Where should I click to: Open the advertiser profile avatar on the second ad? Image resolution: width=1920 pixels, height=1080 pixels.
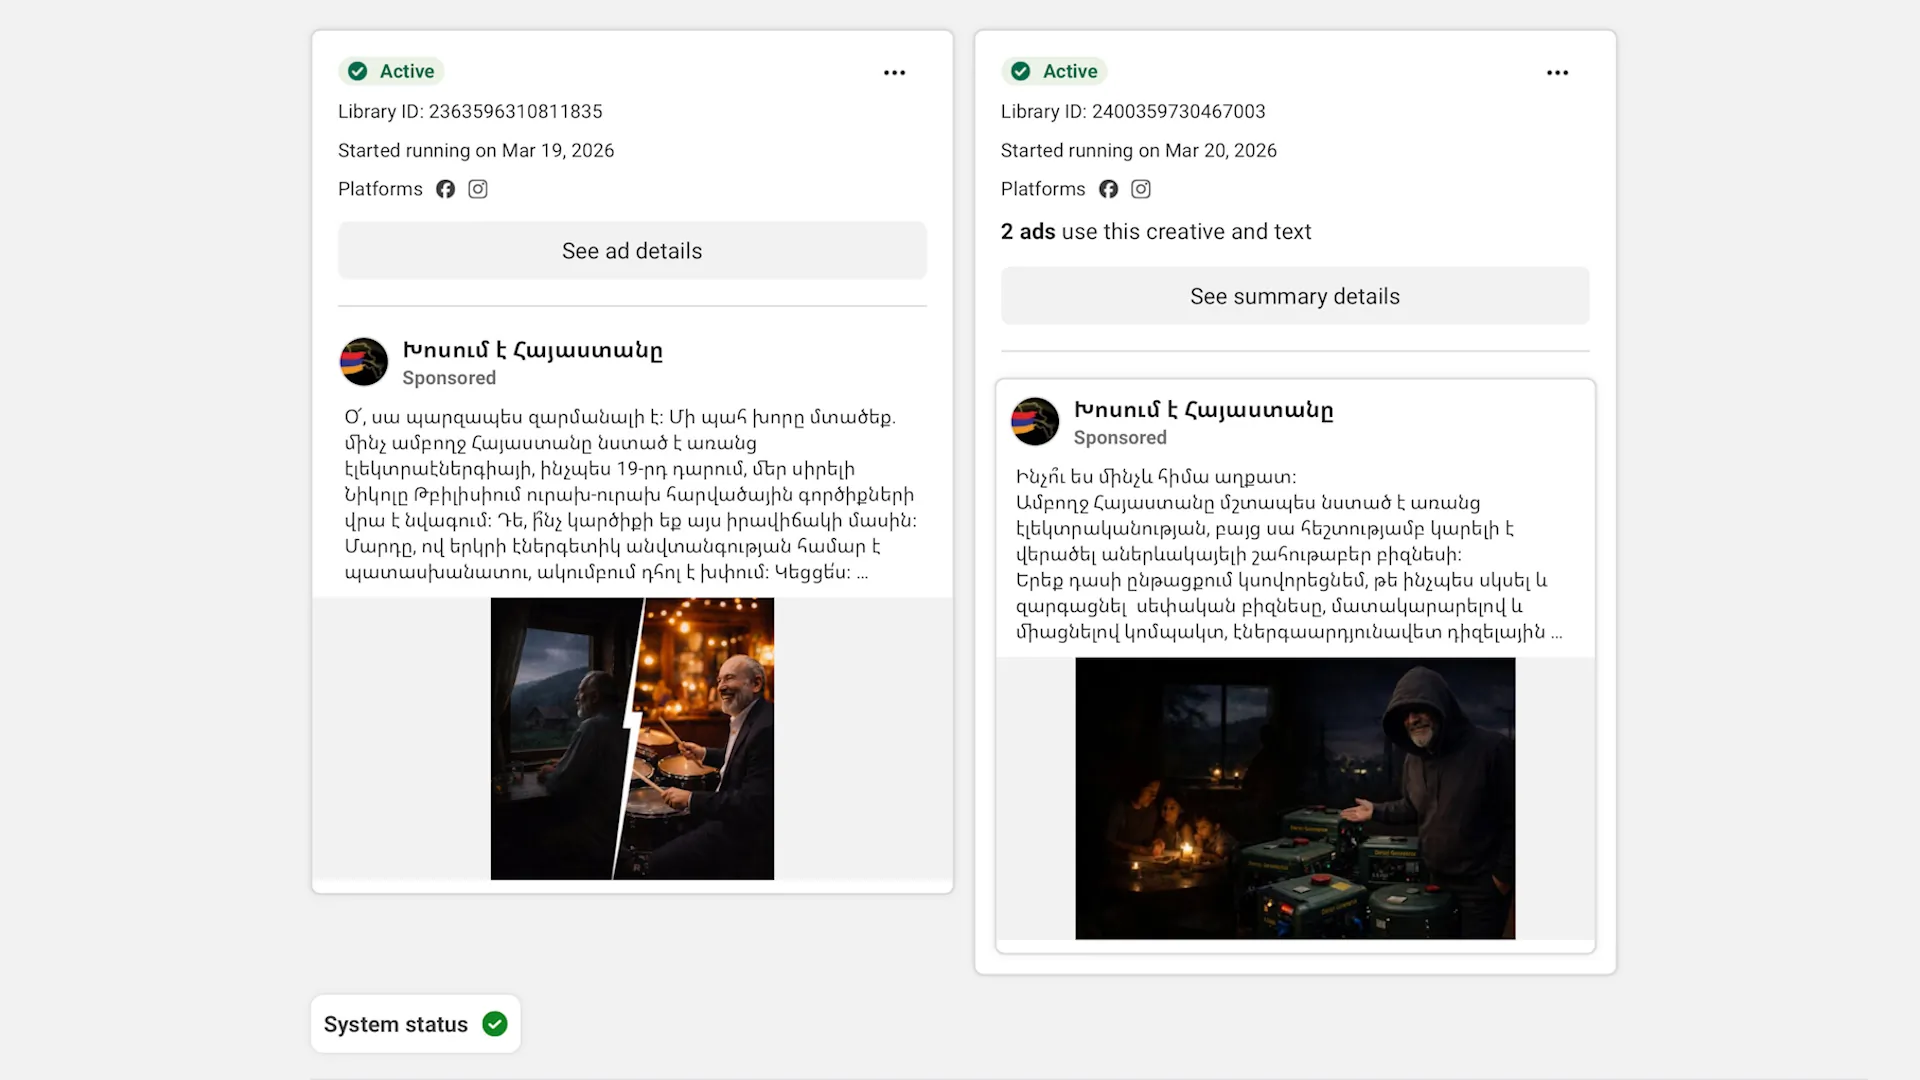click(1035, 422)
